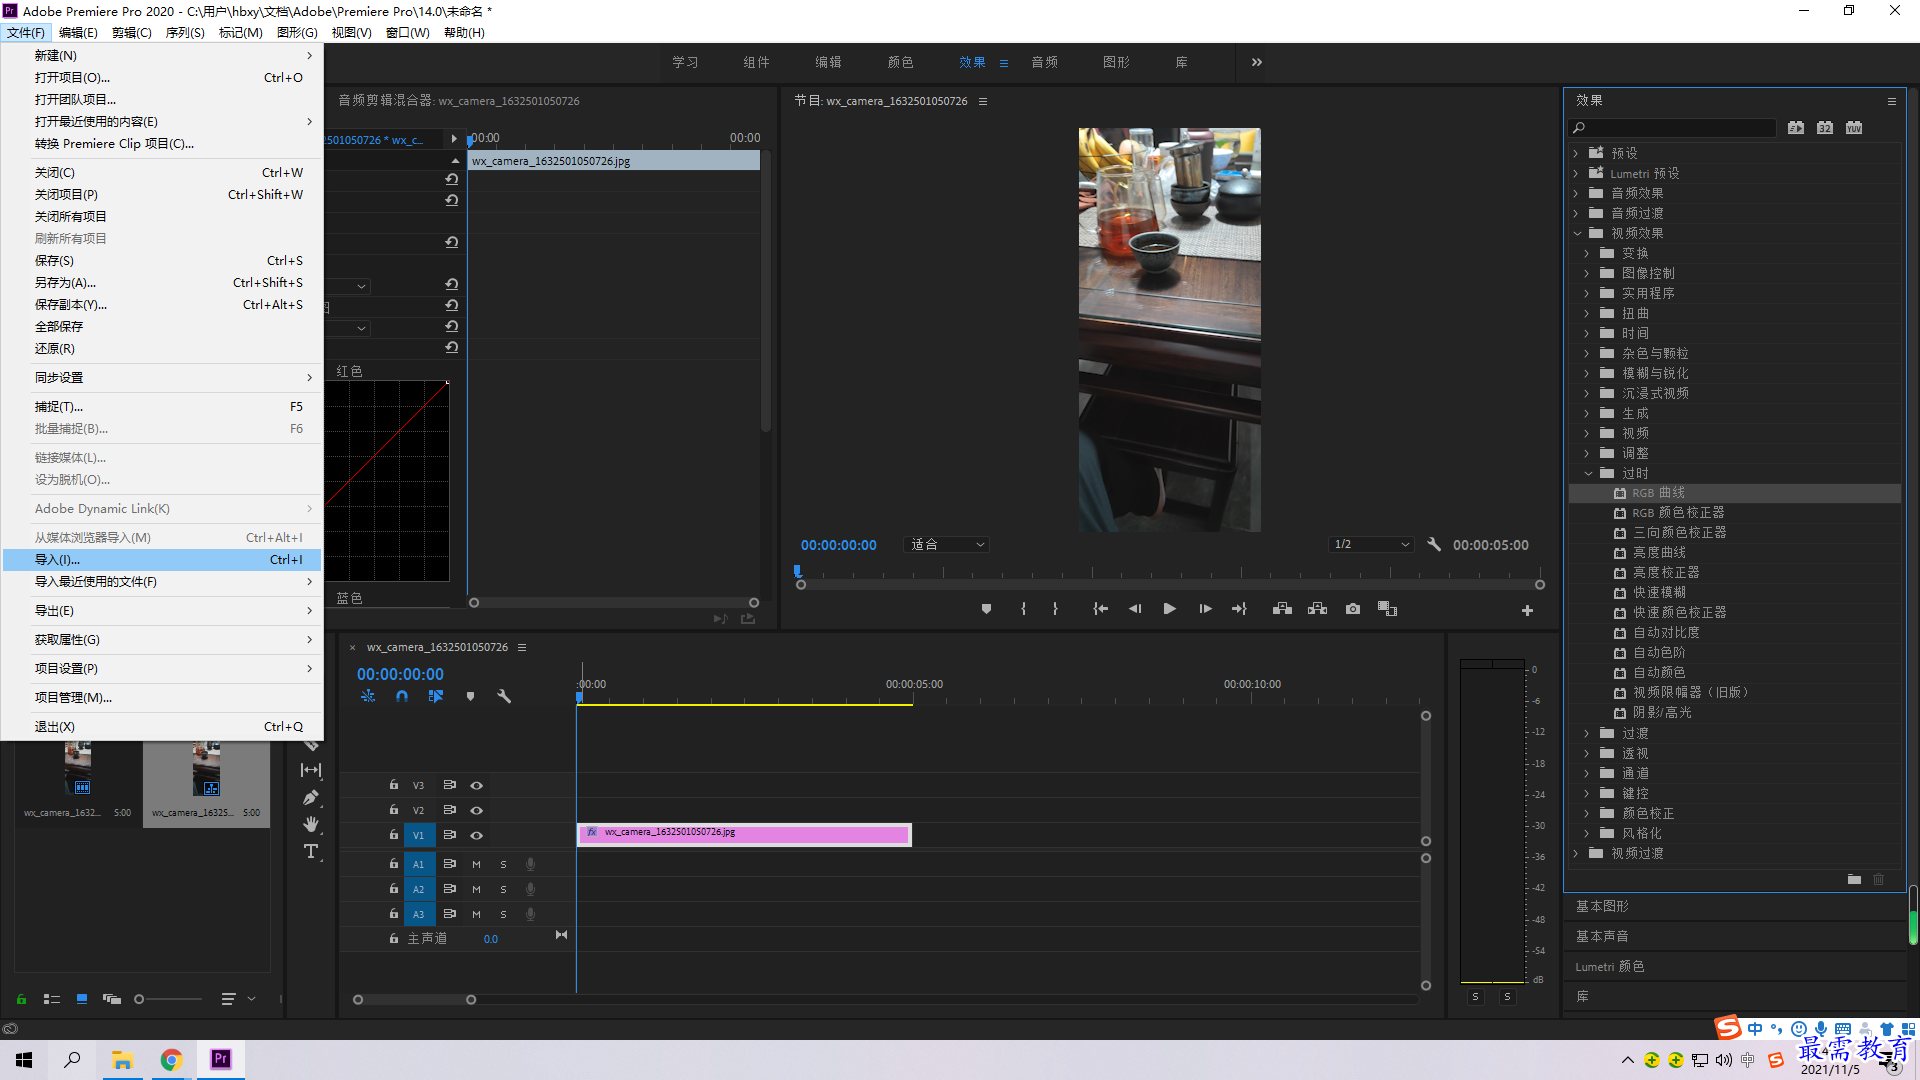The height and width of the screenshot is (1080, 1920).
Task: Open the 适合 zoom level dropdown
Action: tap(946, 544)
